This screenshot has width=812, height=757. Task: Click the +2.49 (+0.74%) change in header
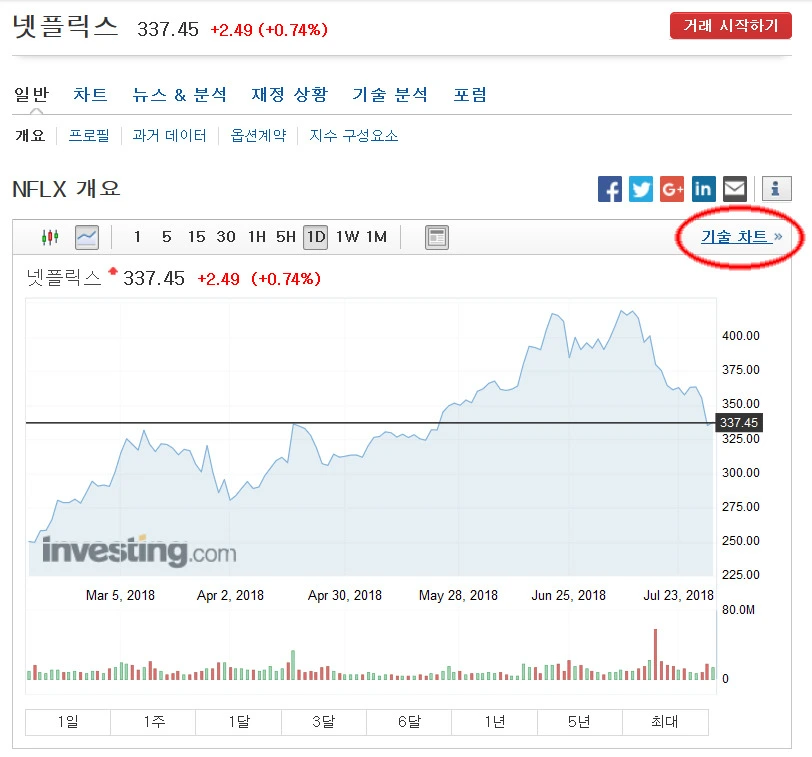pos(269,30)
